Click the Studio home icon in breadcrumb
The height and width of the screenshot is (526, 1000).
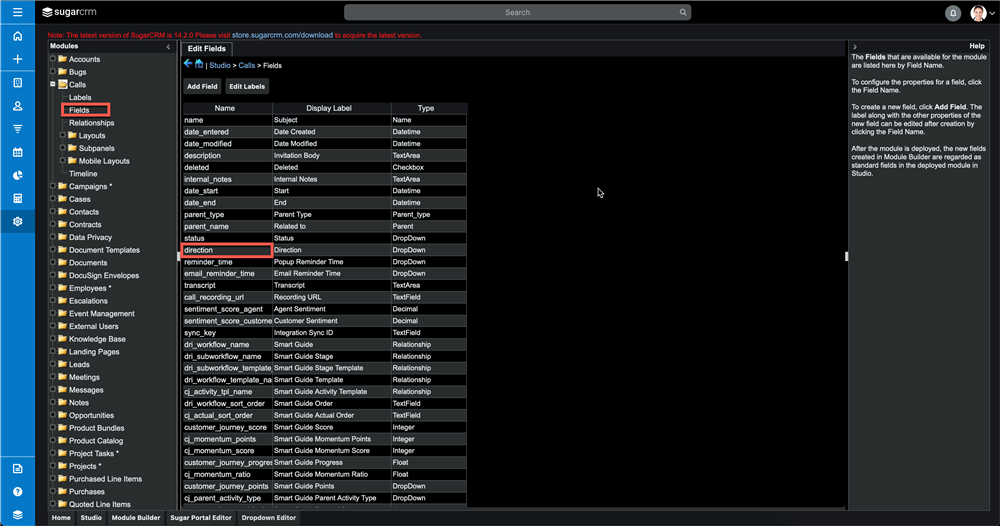199,64
